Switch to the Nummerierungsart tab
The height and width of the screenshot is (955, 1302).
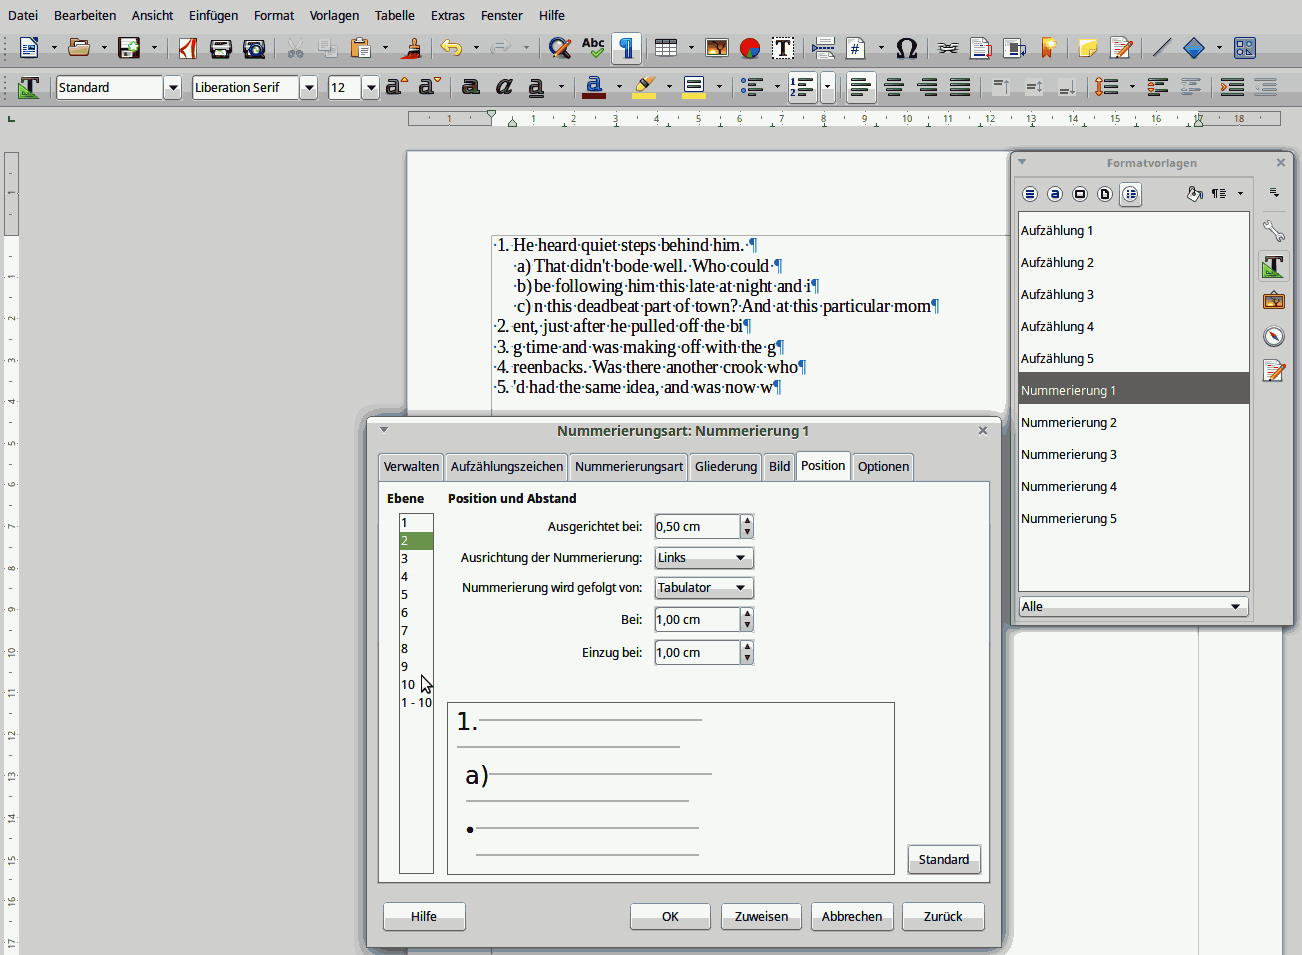[x=629, y=467]
